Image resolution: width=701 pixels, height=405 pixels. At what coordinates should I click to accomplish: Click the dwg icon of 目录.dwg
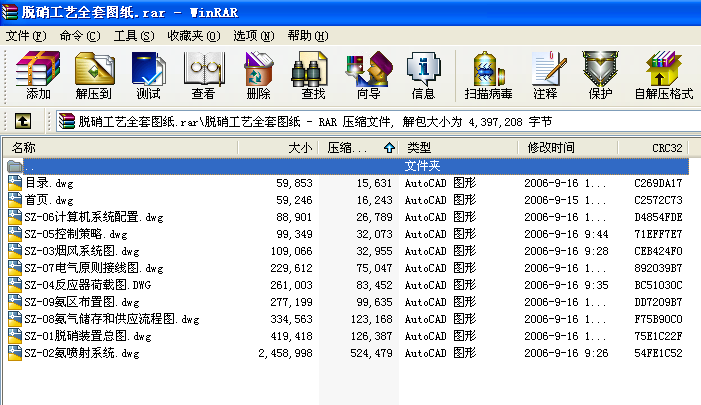15,182
